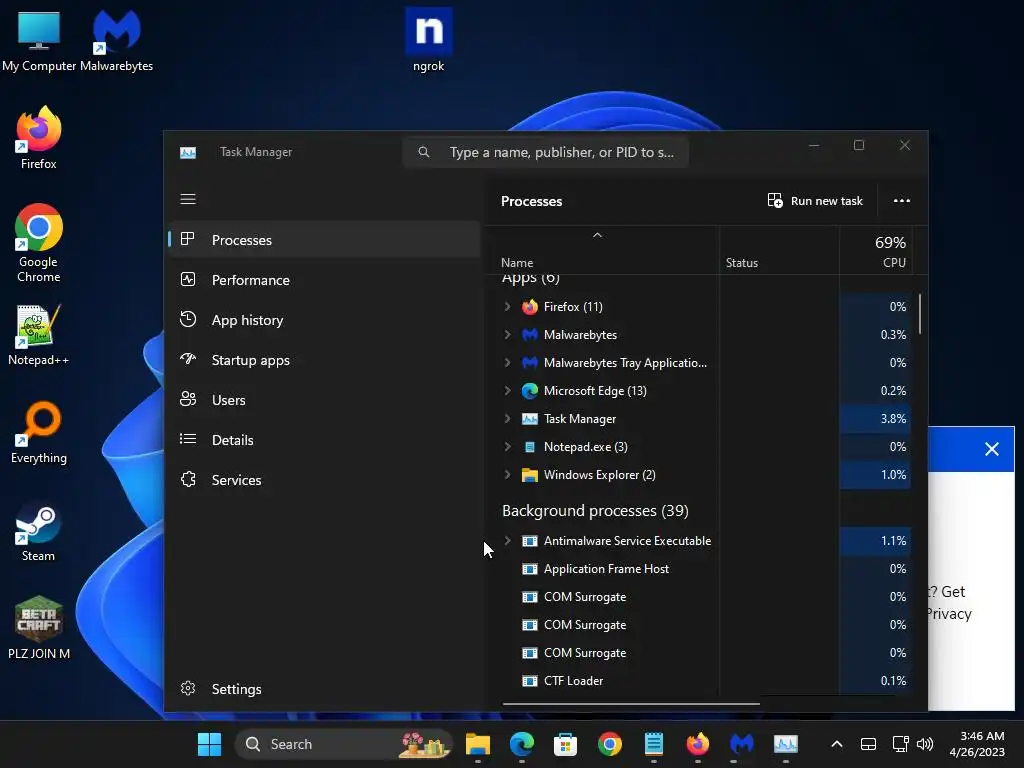Viewport: 1024px width, 768px height.
Task: Open Google Chrome from the taskbar
Action: [x=610, y=744]
